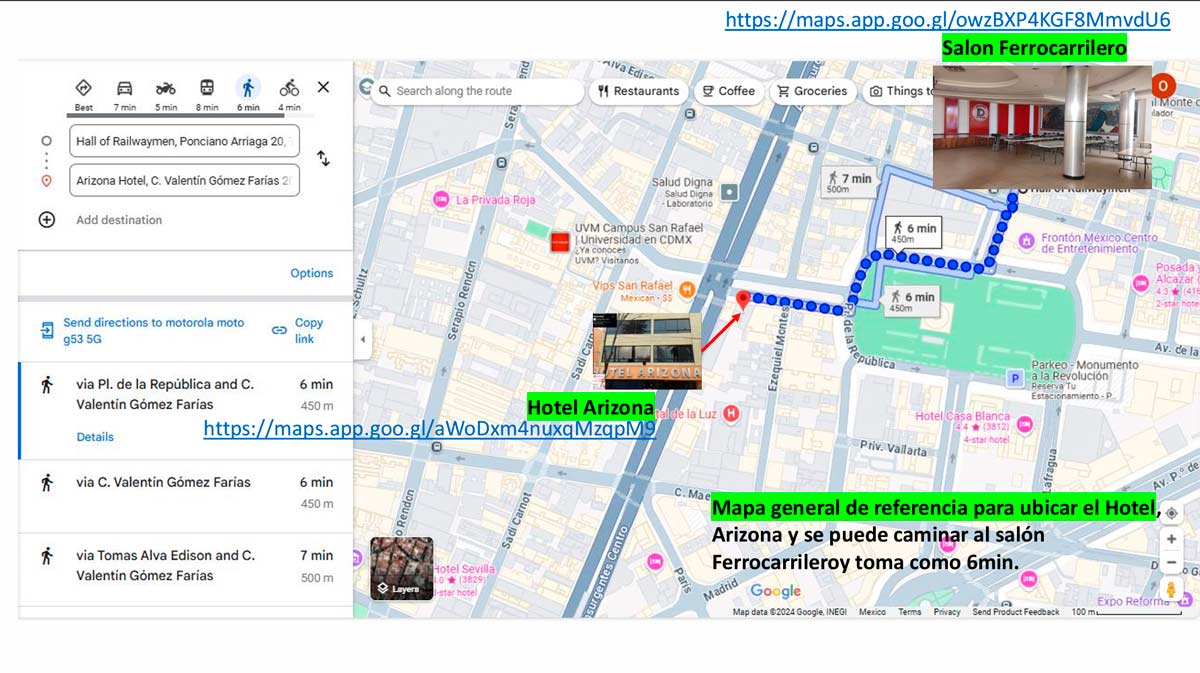Open route Options
This screenshot has height=673, width=1200.
tap(312, 273)
